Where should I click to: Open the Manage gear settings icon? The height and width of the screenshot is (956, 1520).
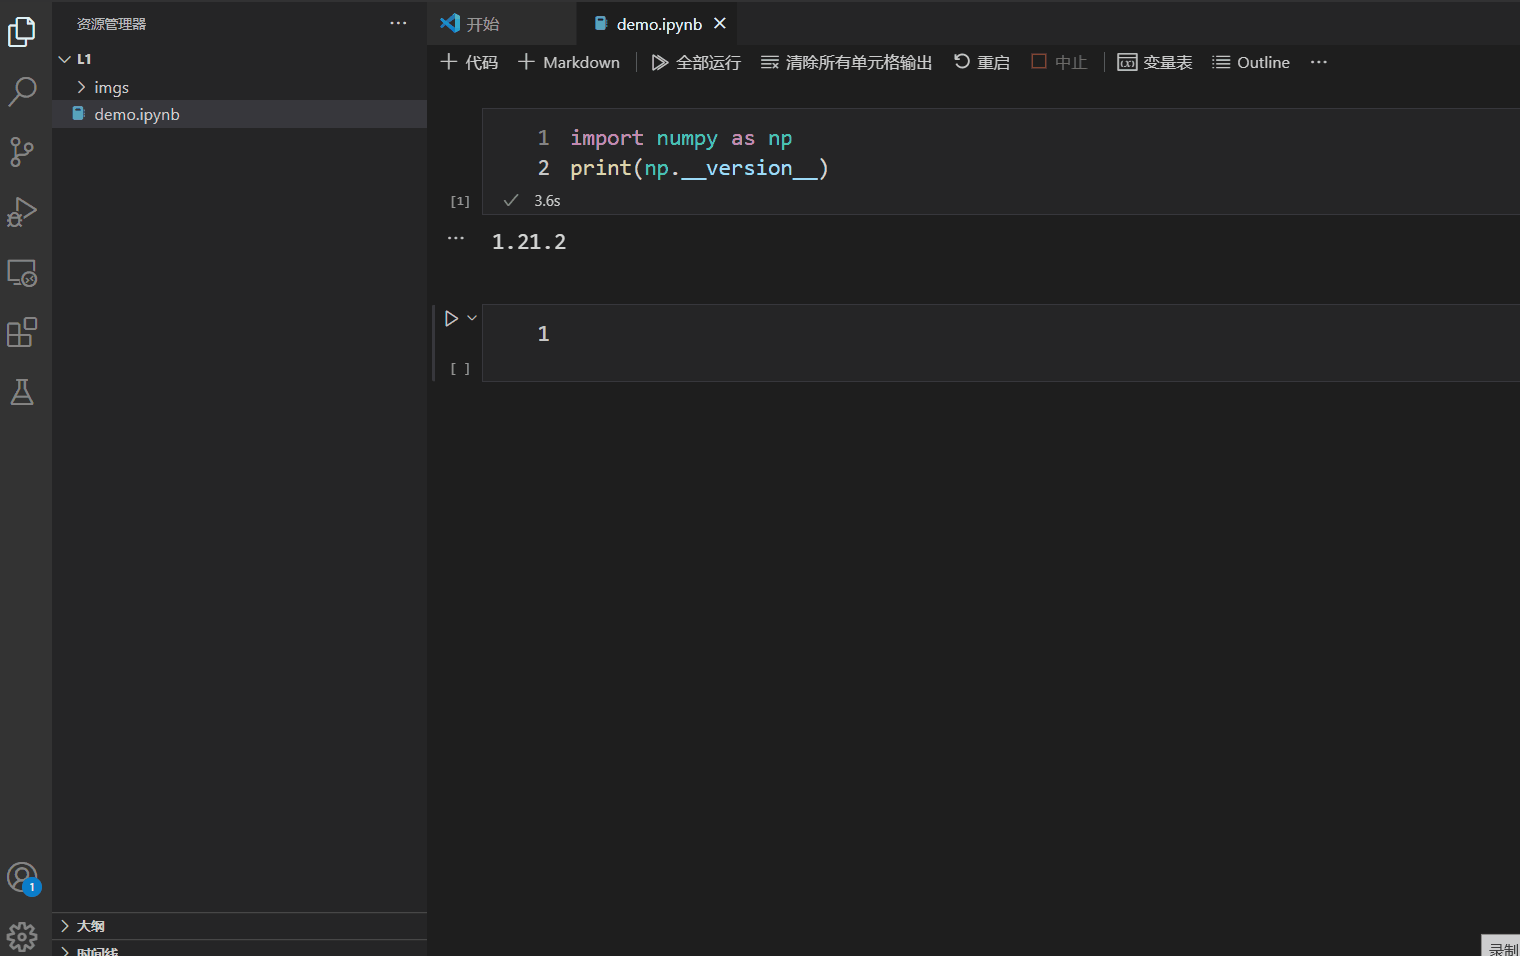[x=22, y=937]
